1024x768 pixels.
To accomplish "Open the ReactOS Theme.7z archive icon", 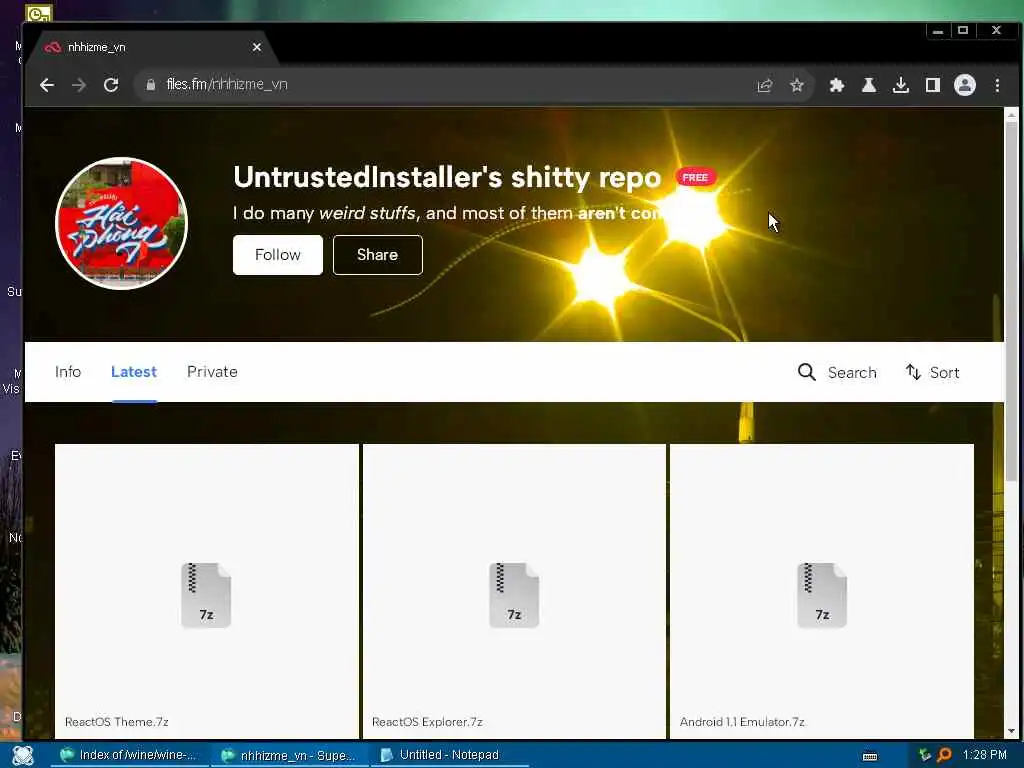I will click(x=206, y=596).
